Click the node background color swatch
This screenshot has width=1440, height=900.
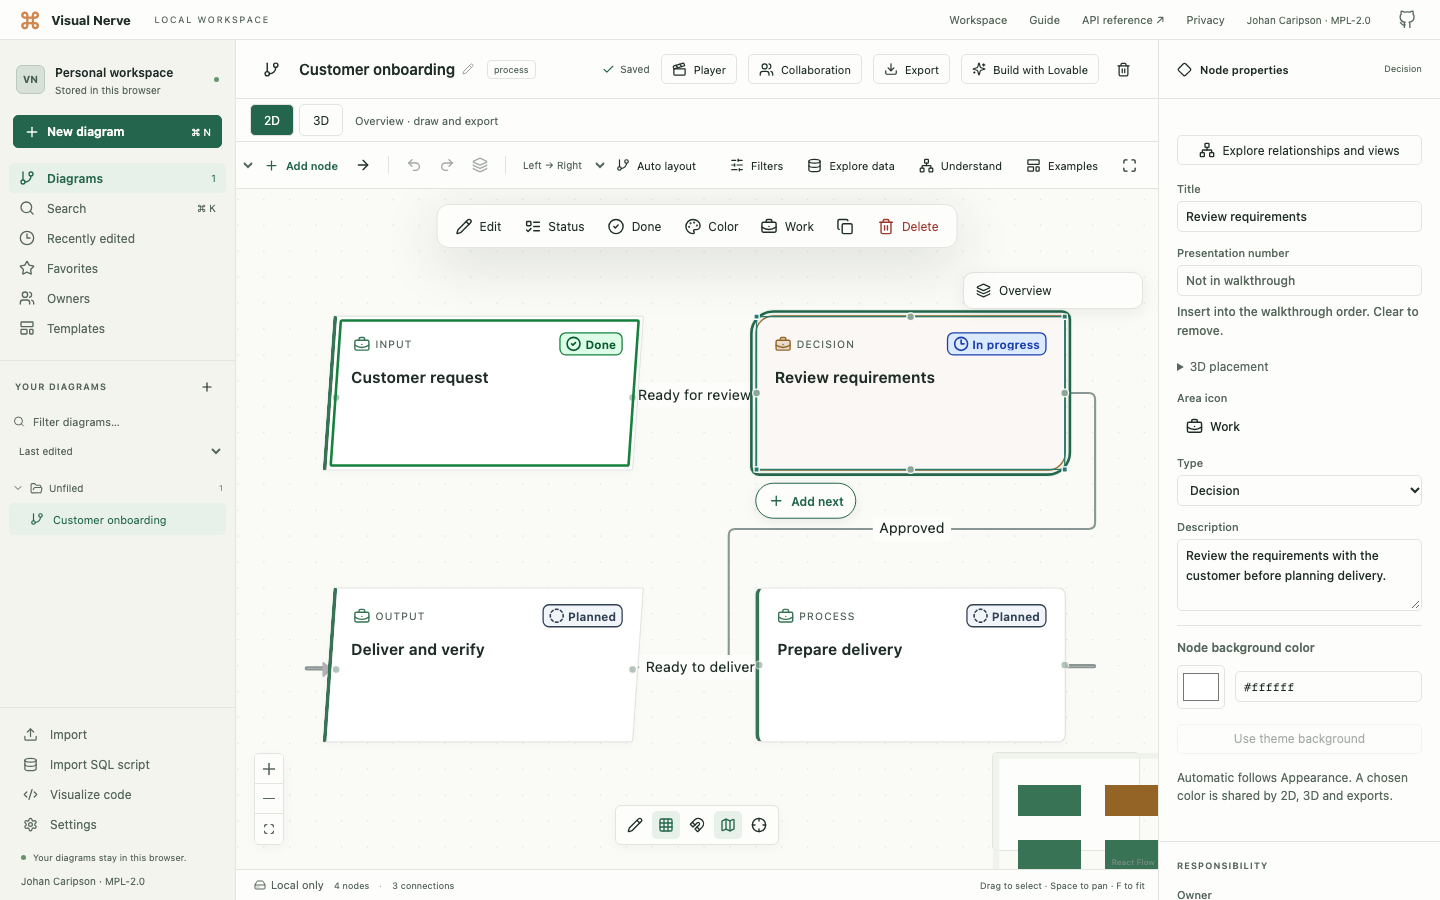1201,687
